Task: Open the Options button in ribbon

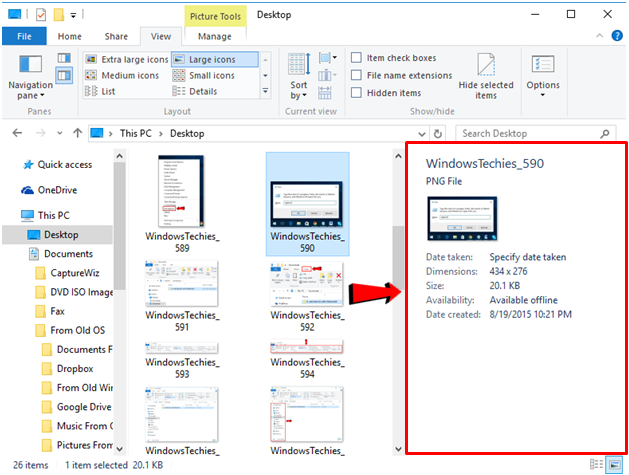Action: tap(543, 73)
